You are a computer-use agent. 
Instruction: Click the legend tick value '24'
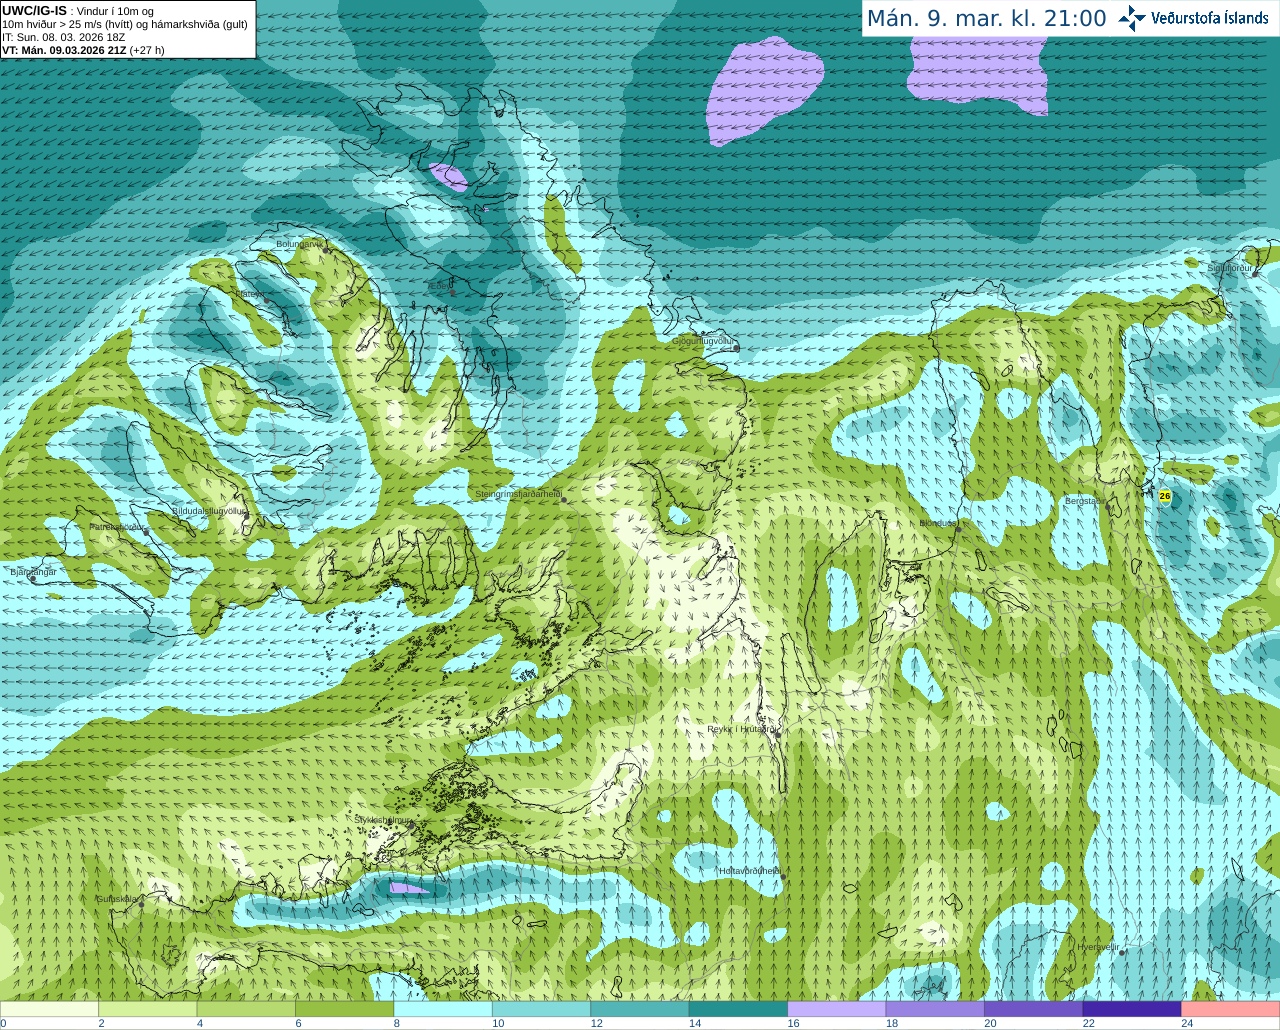coord(1187,1023)
